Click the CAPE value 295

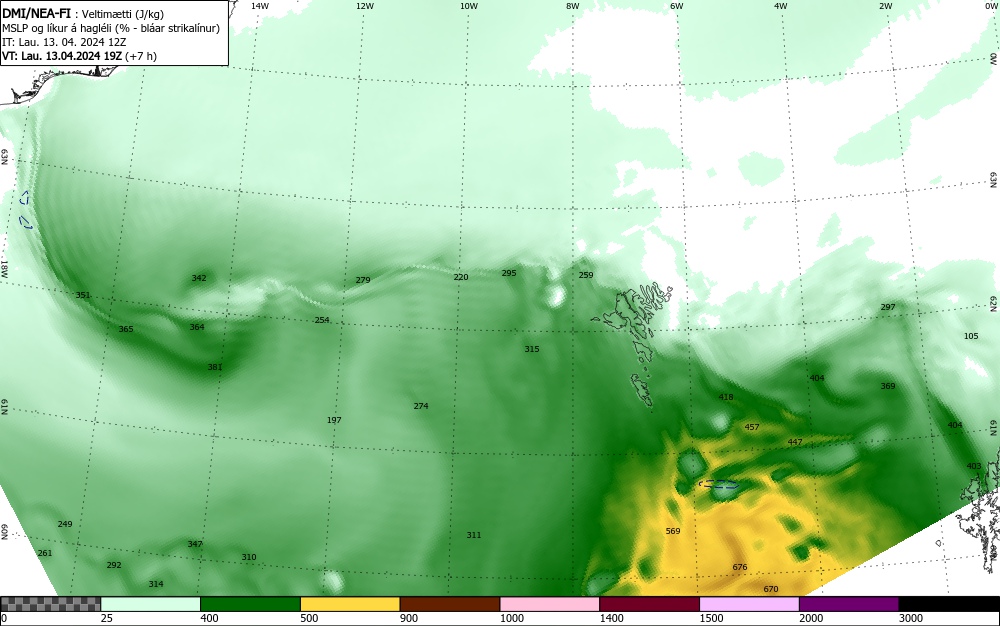click(x=509, y=273)
